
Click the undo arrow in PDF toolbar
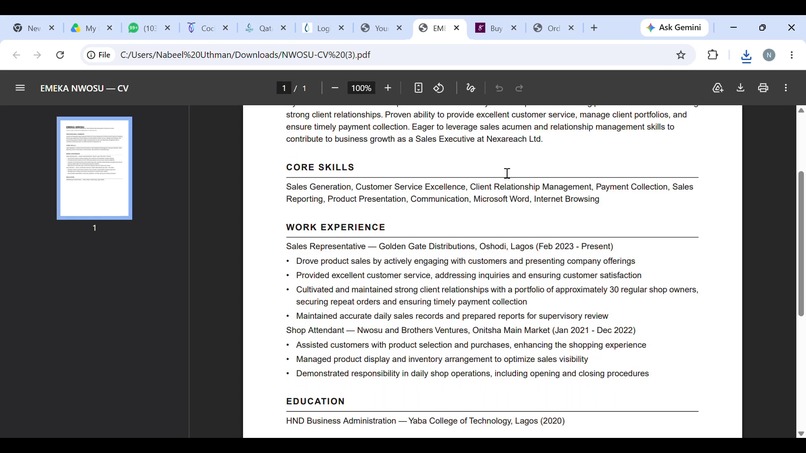coord(499,88)
